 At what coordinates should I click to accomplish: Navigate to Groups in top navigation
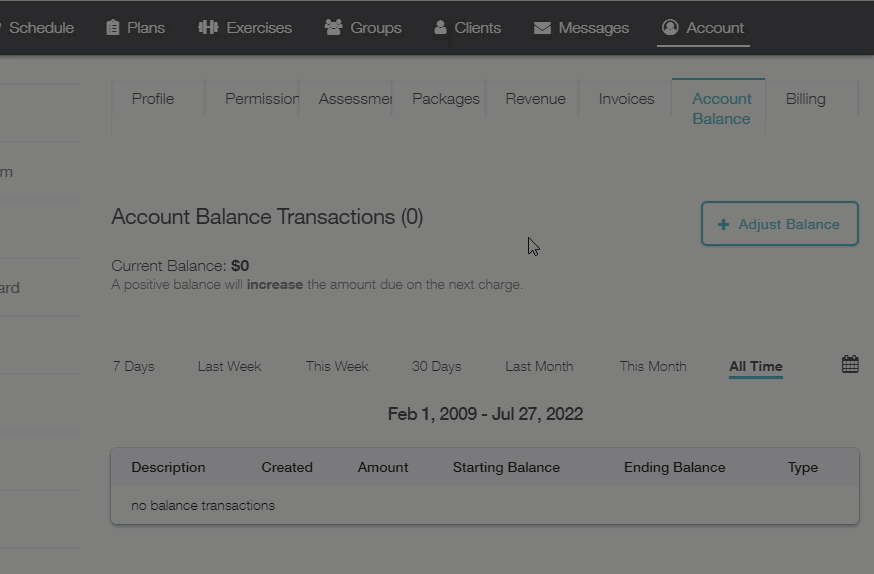pyautogui.click(x=363, y=28)
